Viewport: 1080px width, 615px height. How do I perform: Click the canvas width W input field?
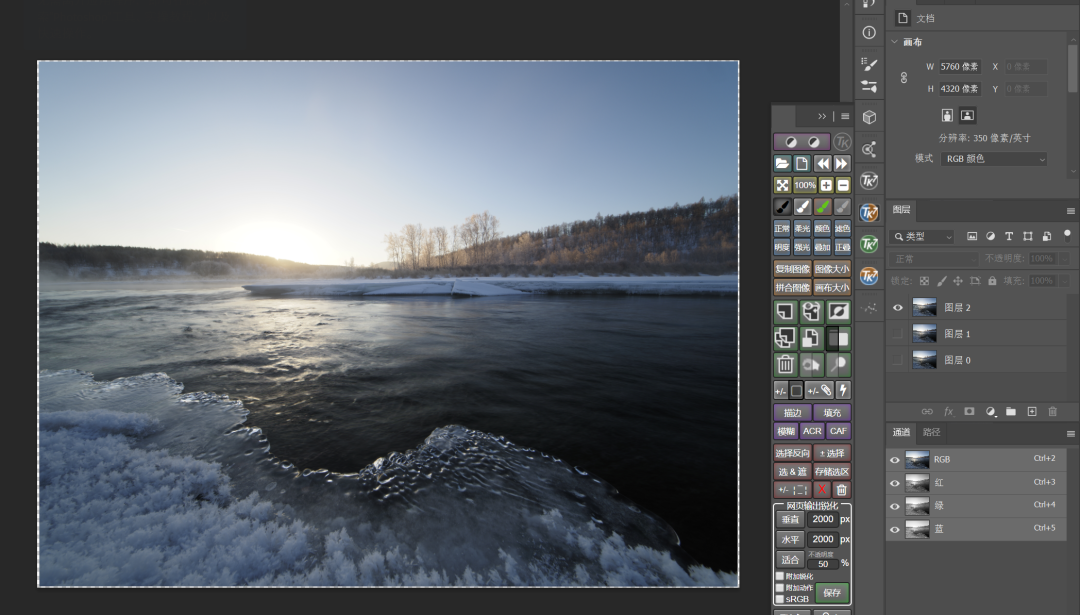tap(959, 67)
